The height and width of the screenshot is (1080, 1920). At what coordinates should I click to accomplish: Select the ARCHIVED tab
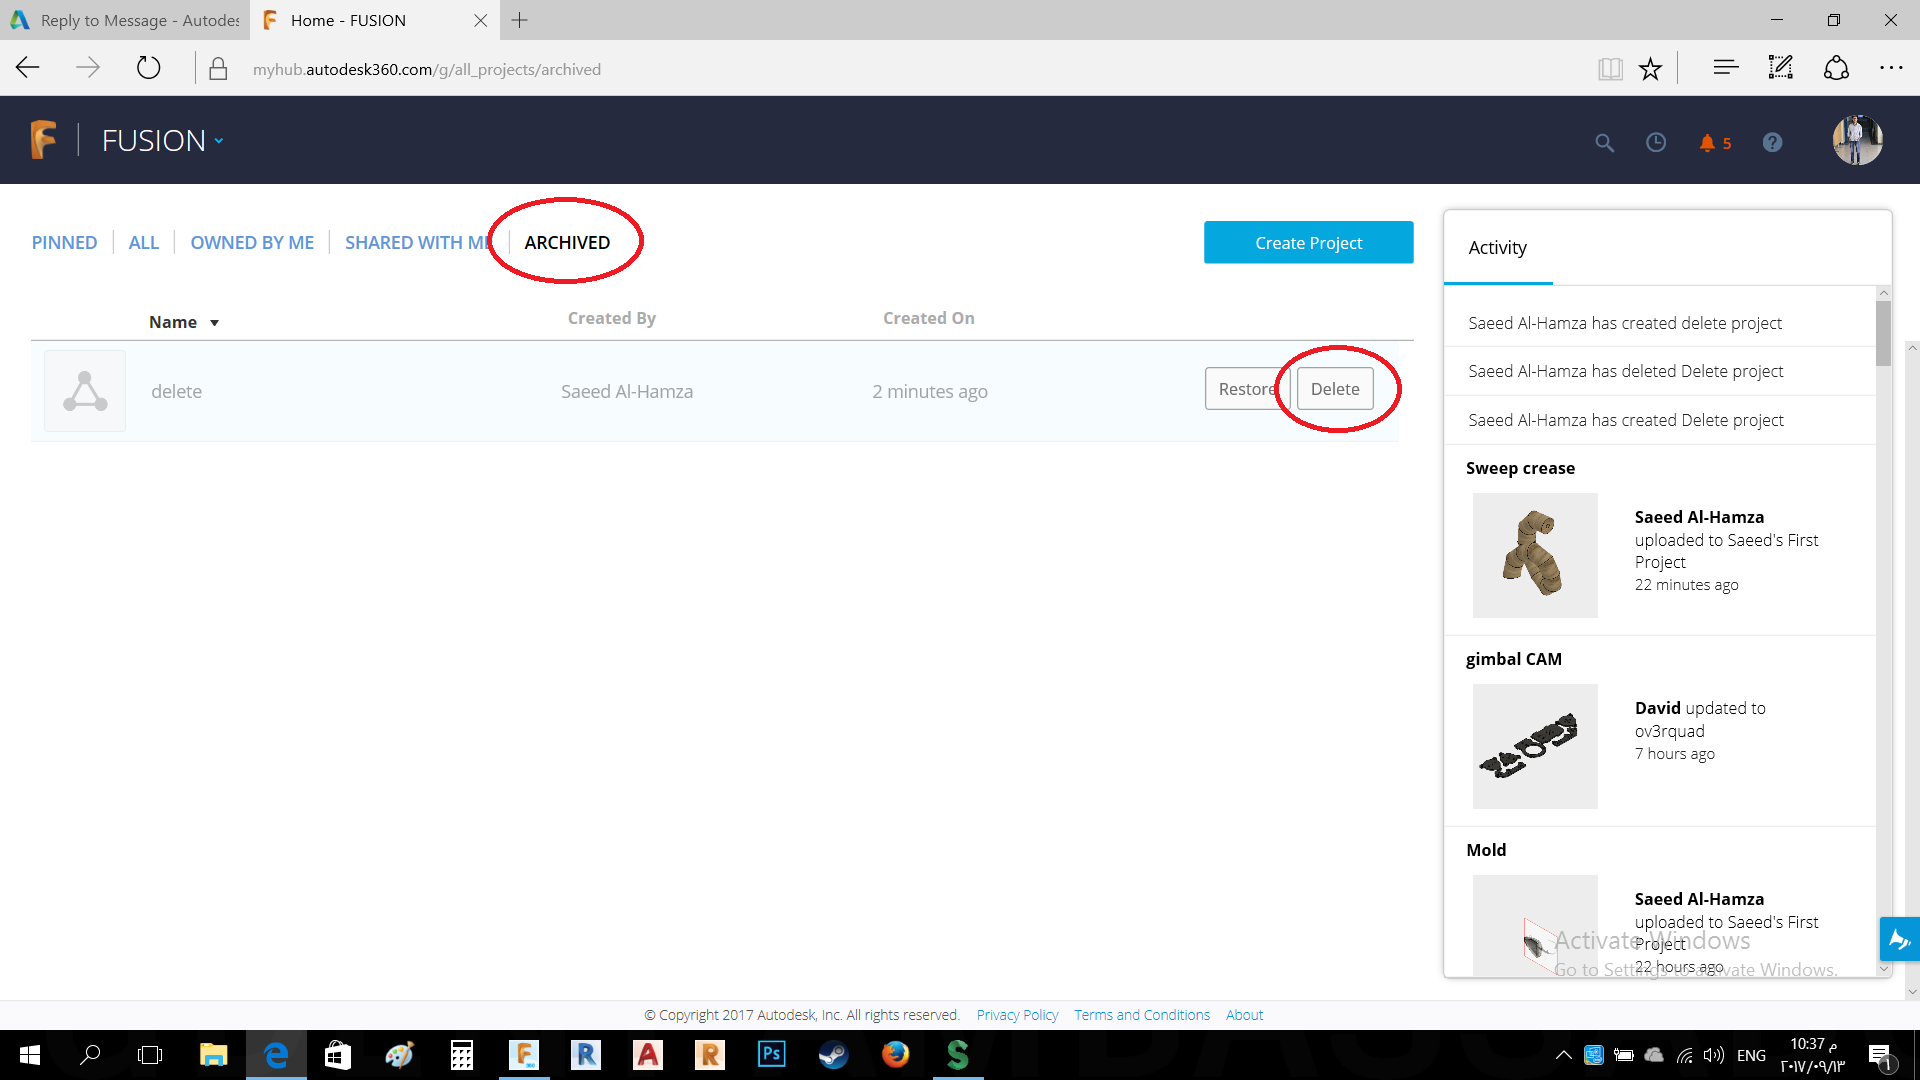pyautogui.click(x=566, y=242)
